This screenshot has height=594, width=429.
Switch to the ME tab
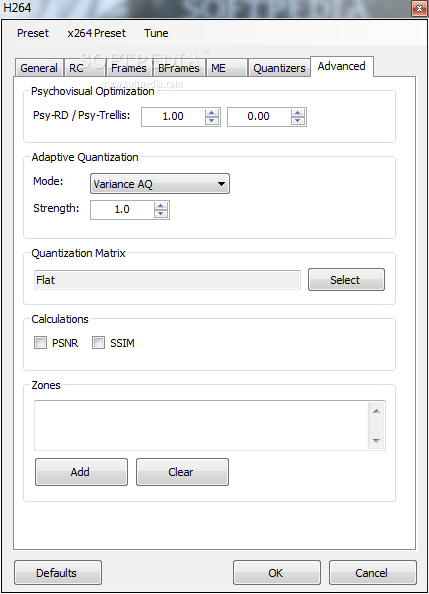tap(226, 68)
